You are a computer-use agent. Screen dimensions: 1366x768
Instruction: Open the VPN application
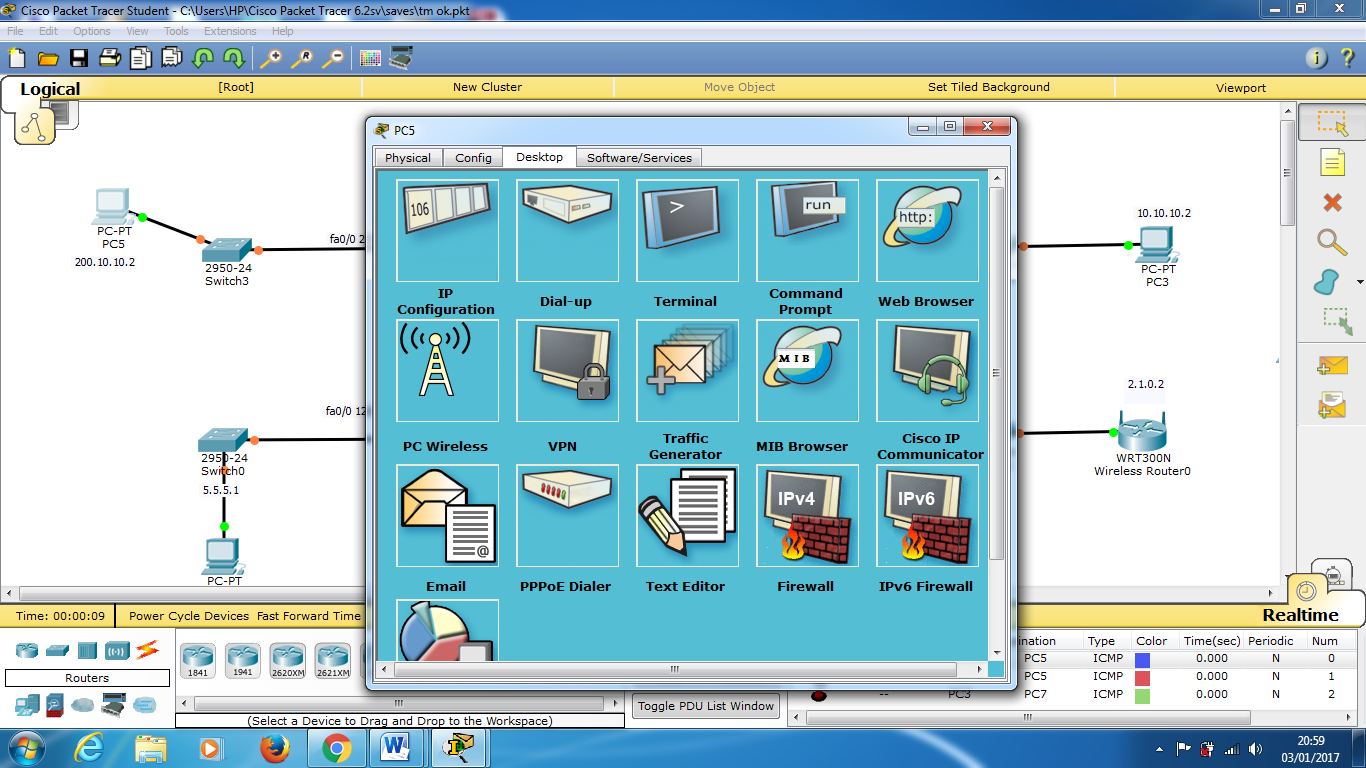[567, 371]
